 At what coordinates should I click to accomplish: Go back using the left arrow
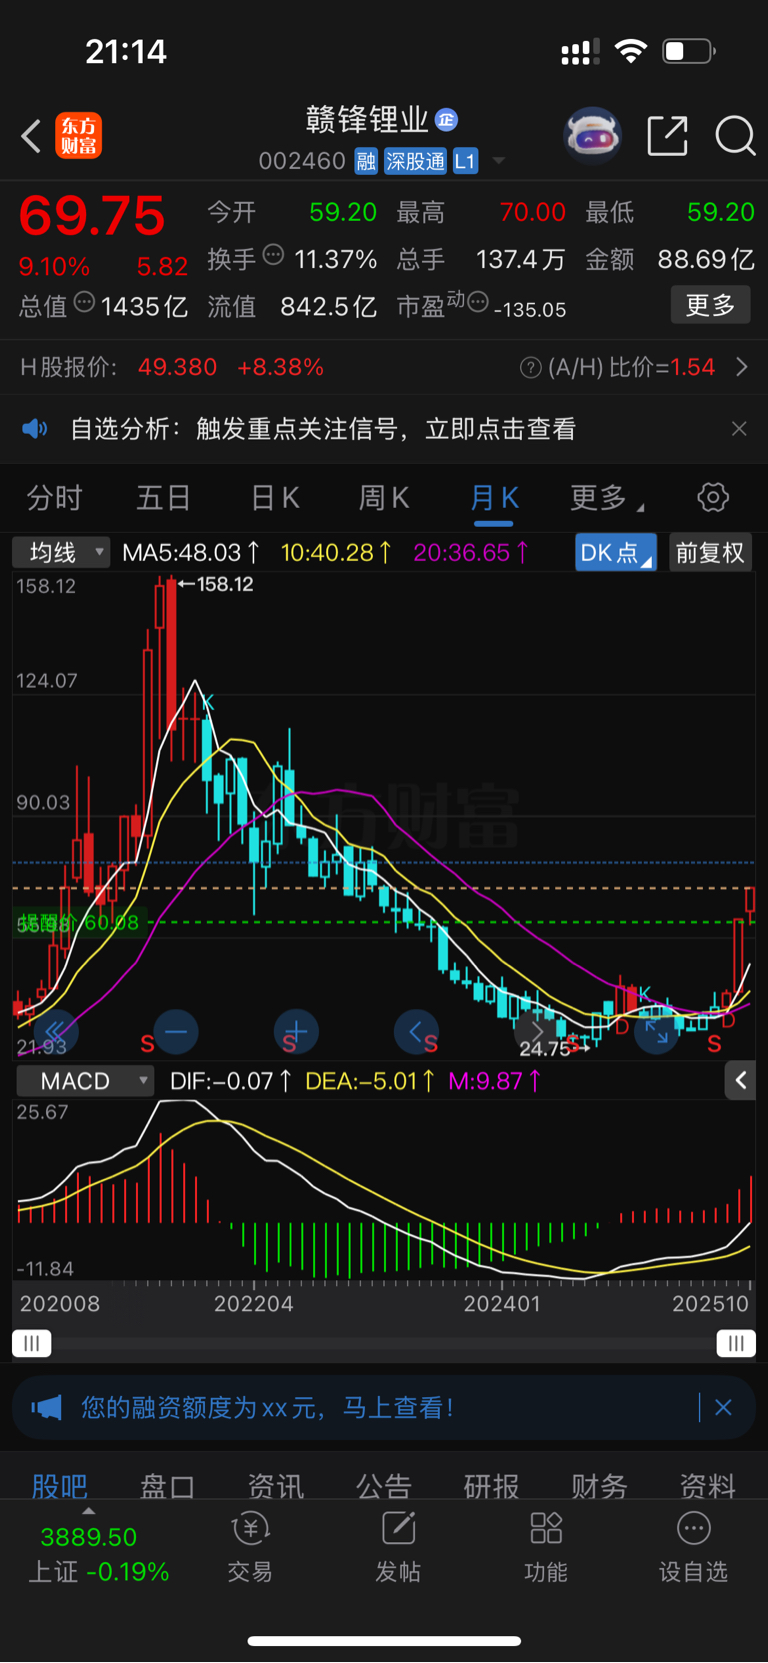(31, 136)
